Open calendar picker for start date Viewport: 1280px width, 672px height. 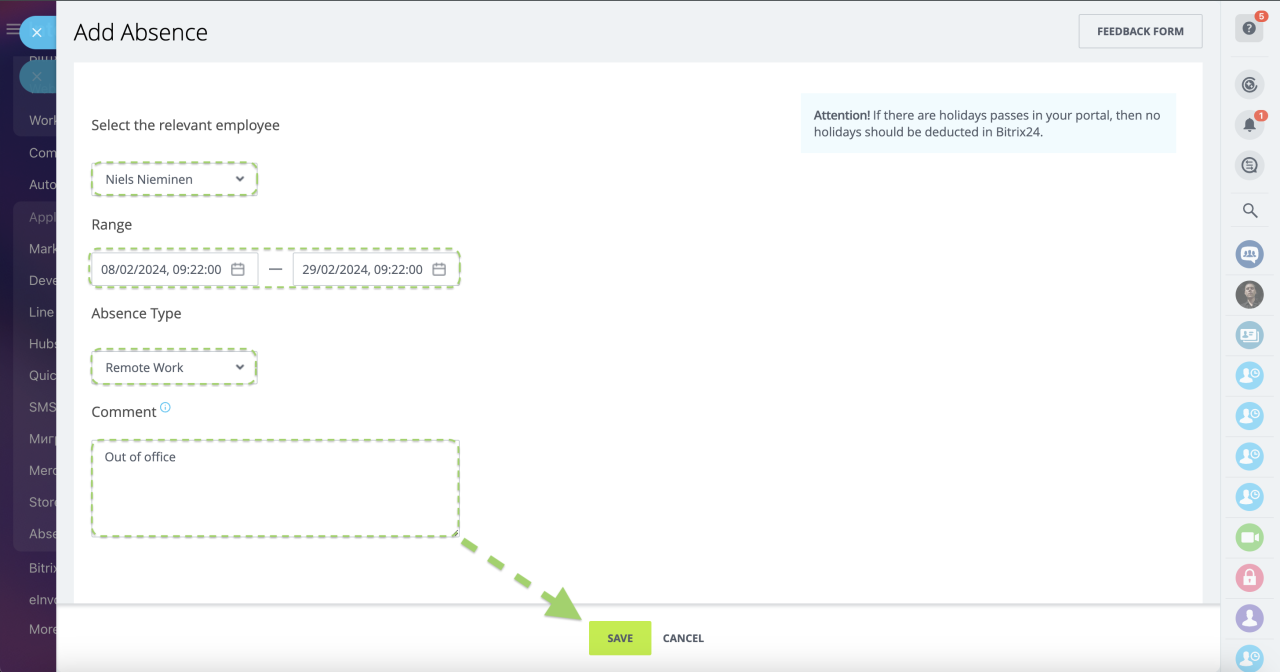point(238,269)
